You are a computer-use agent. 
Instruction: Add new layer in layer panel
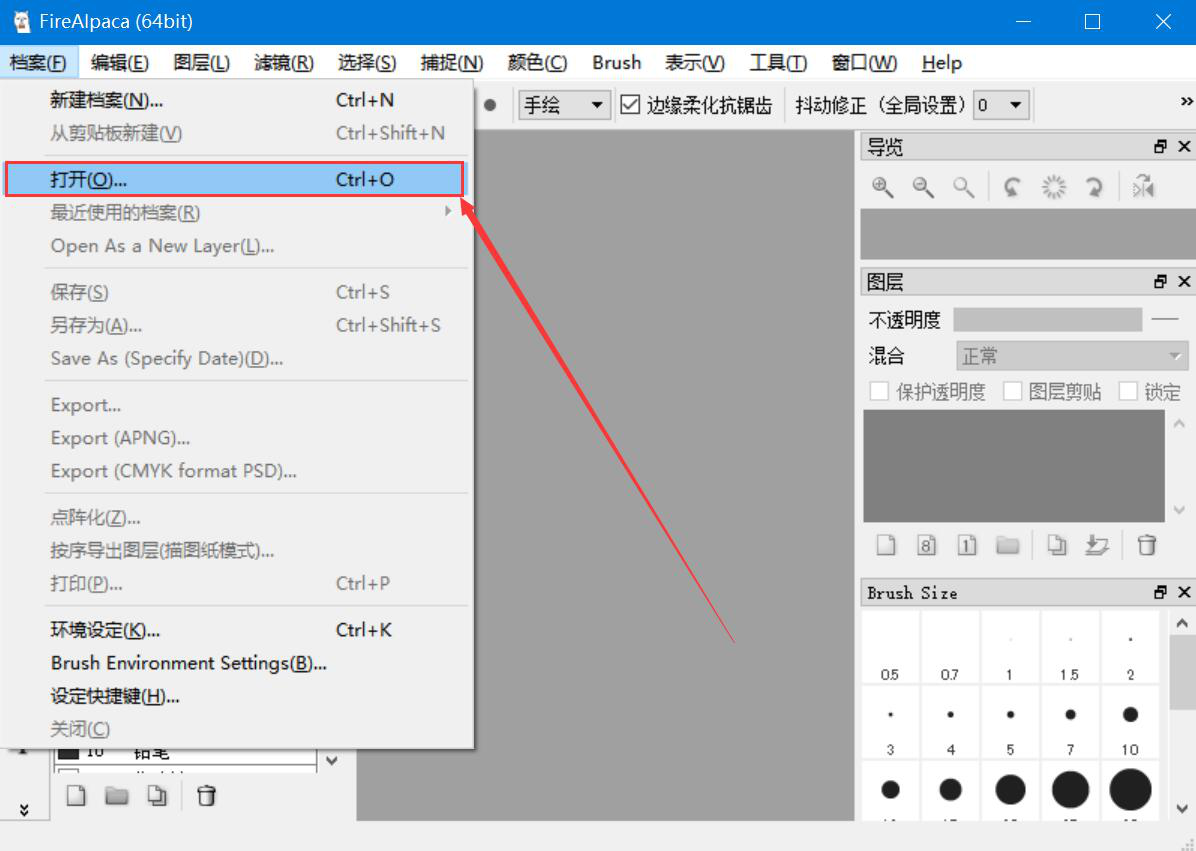pyautogui.click(x=886, y=545)
